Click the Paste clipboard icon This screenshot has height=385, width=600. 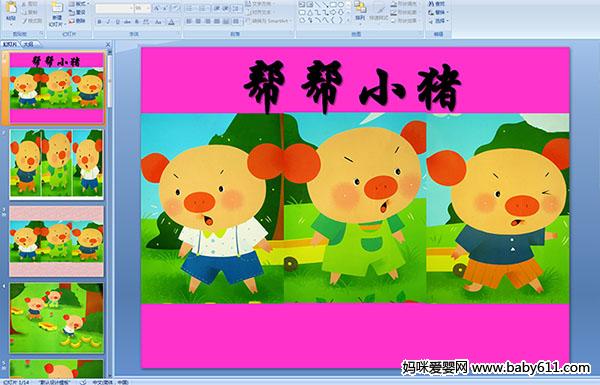tap(11, 12)
